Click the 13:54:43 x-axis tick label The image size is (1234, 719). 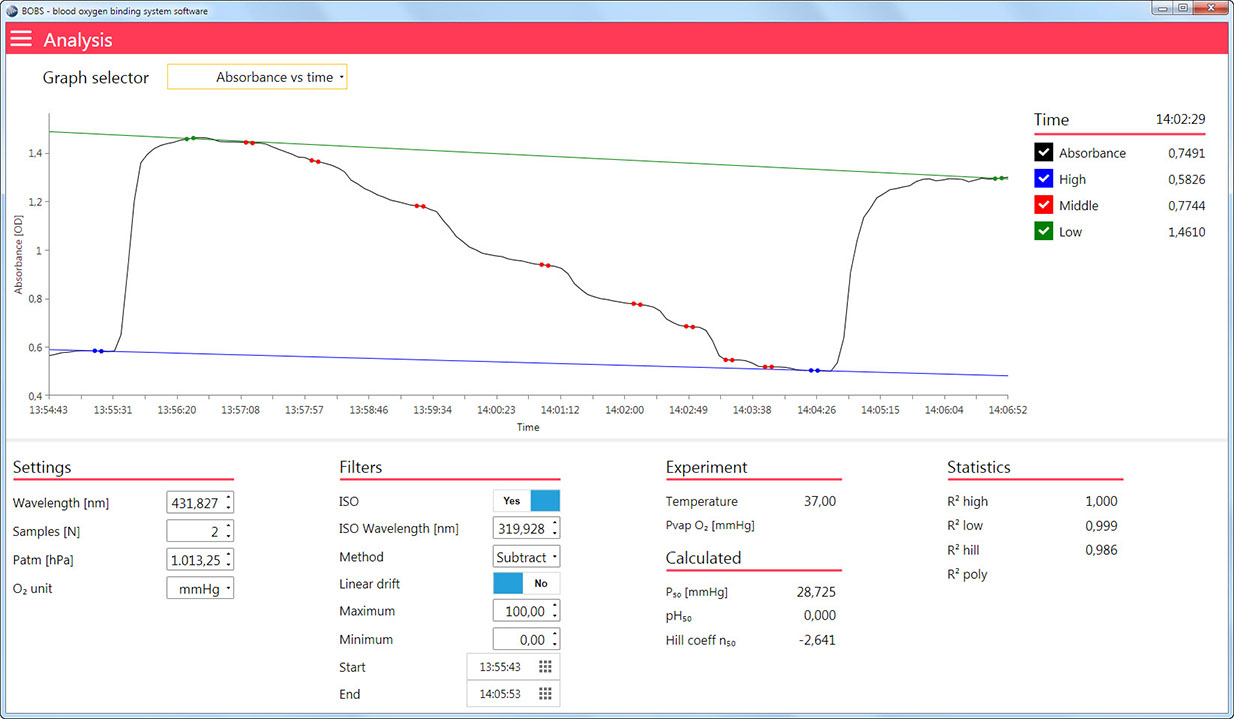[x=49, y=410]
